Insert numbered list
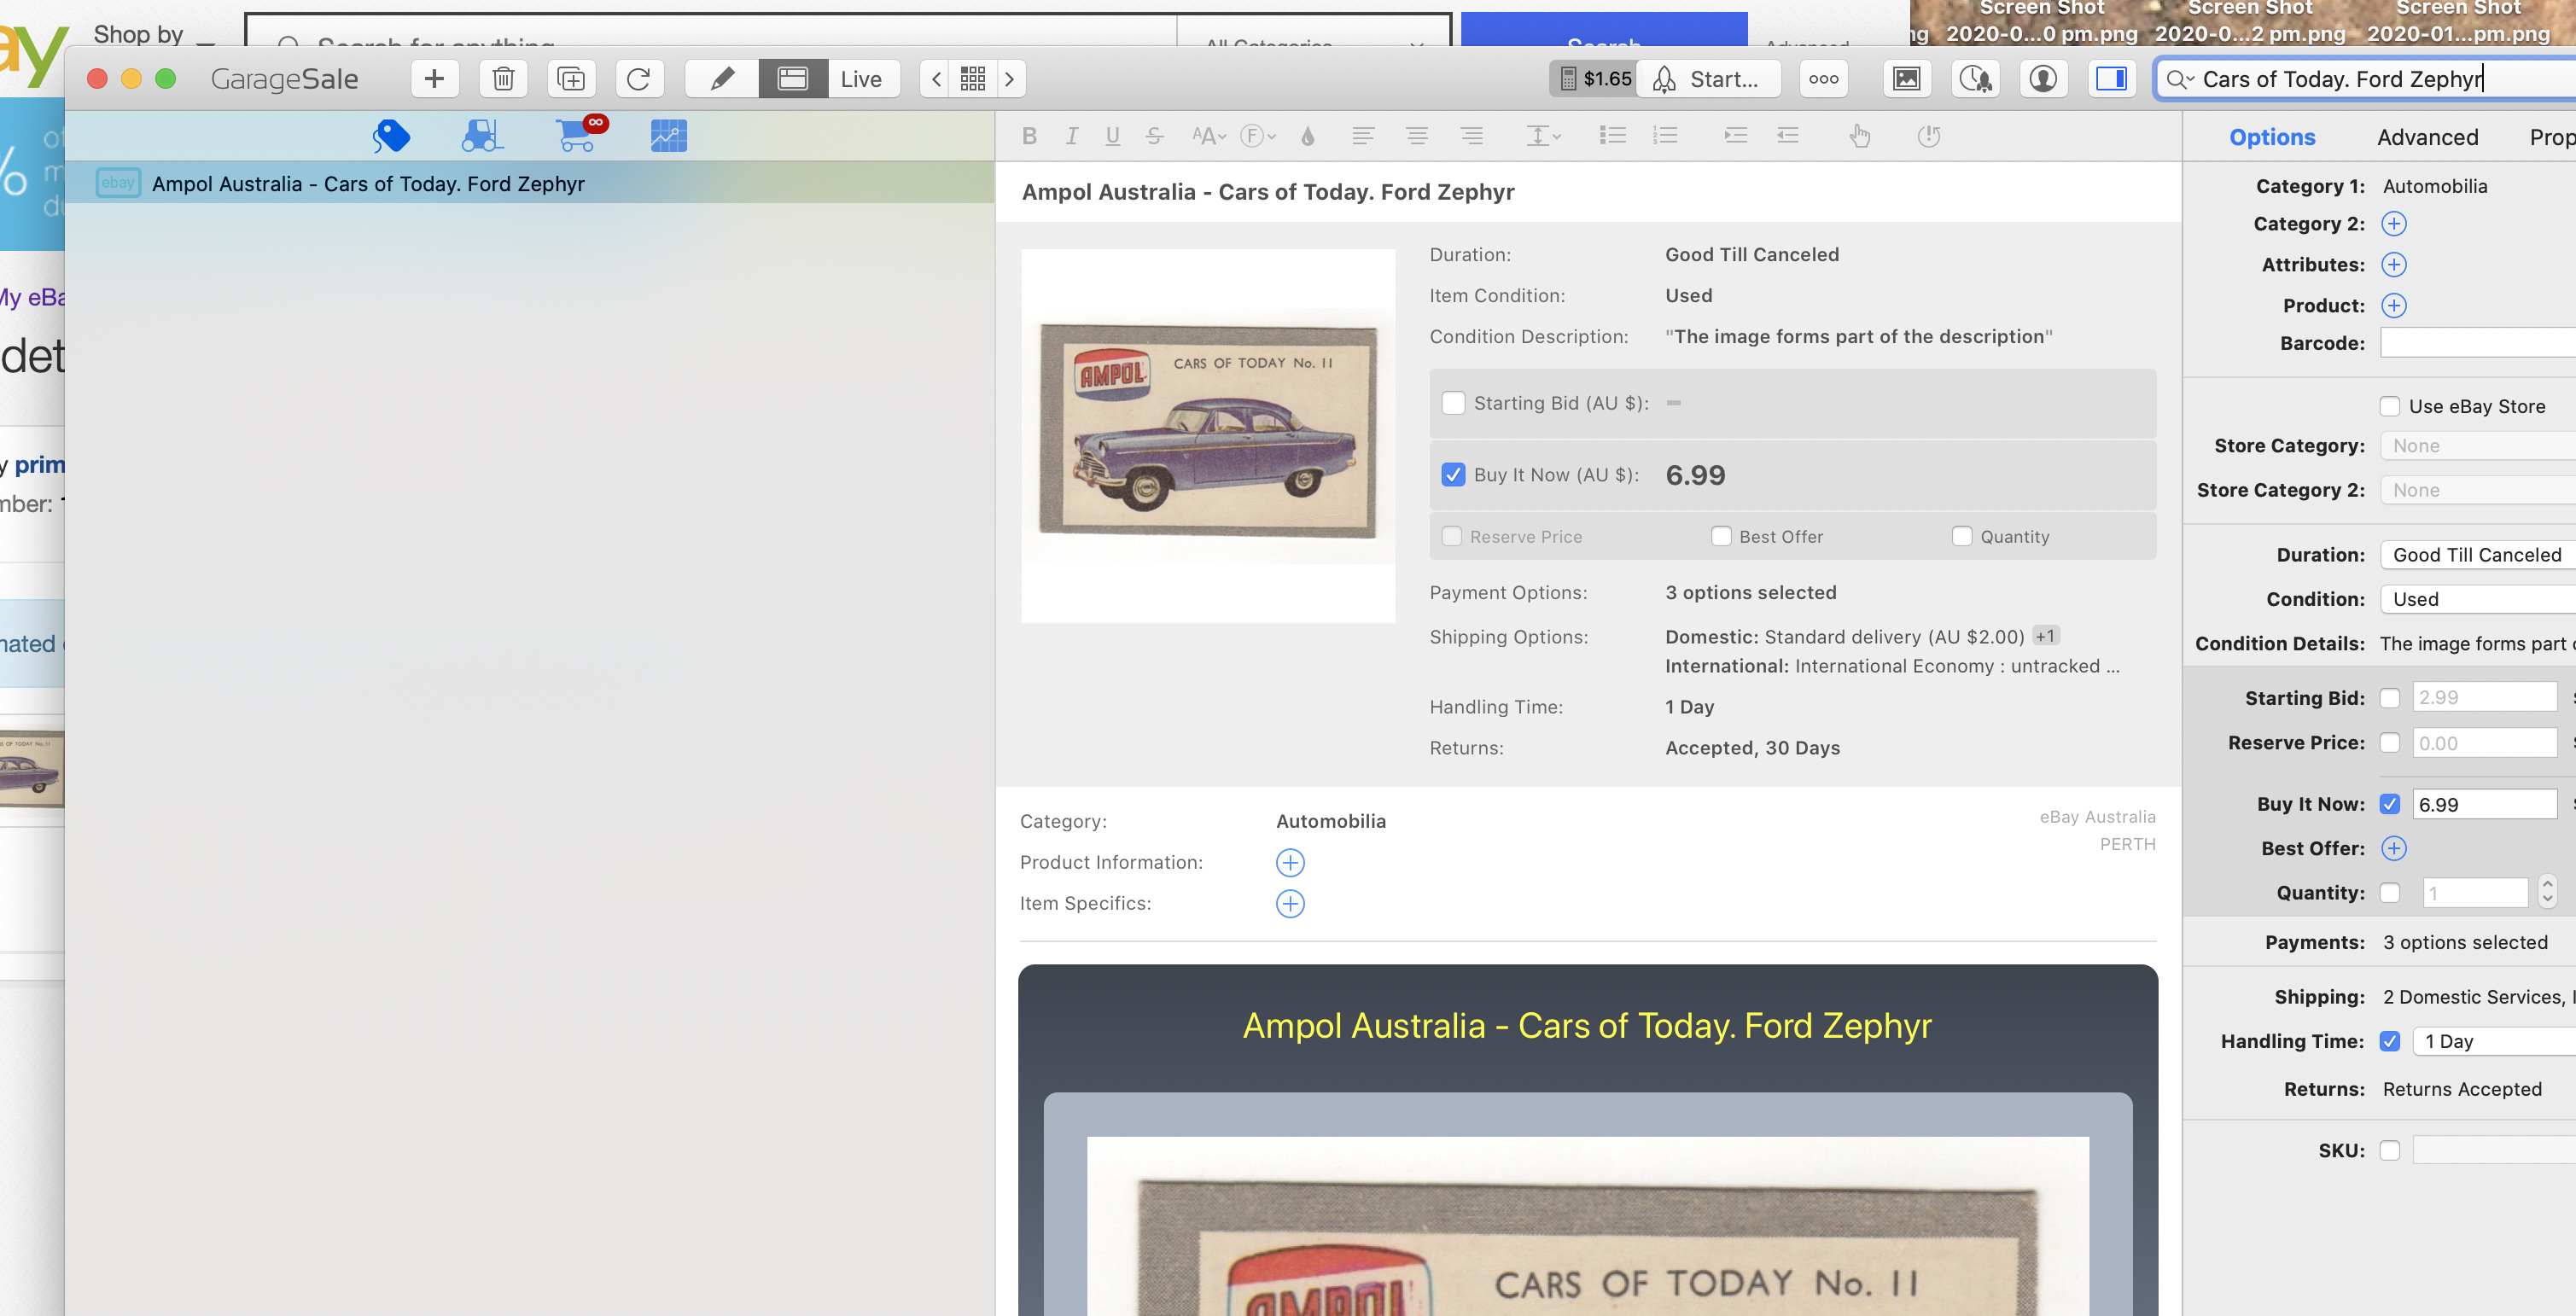The height and width of the screenshot is (1316, 2576). click(x=1665, y=136)
